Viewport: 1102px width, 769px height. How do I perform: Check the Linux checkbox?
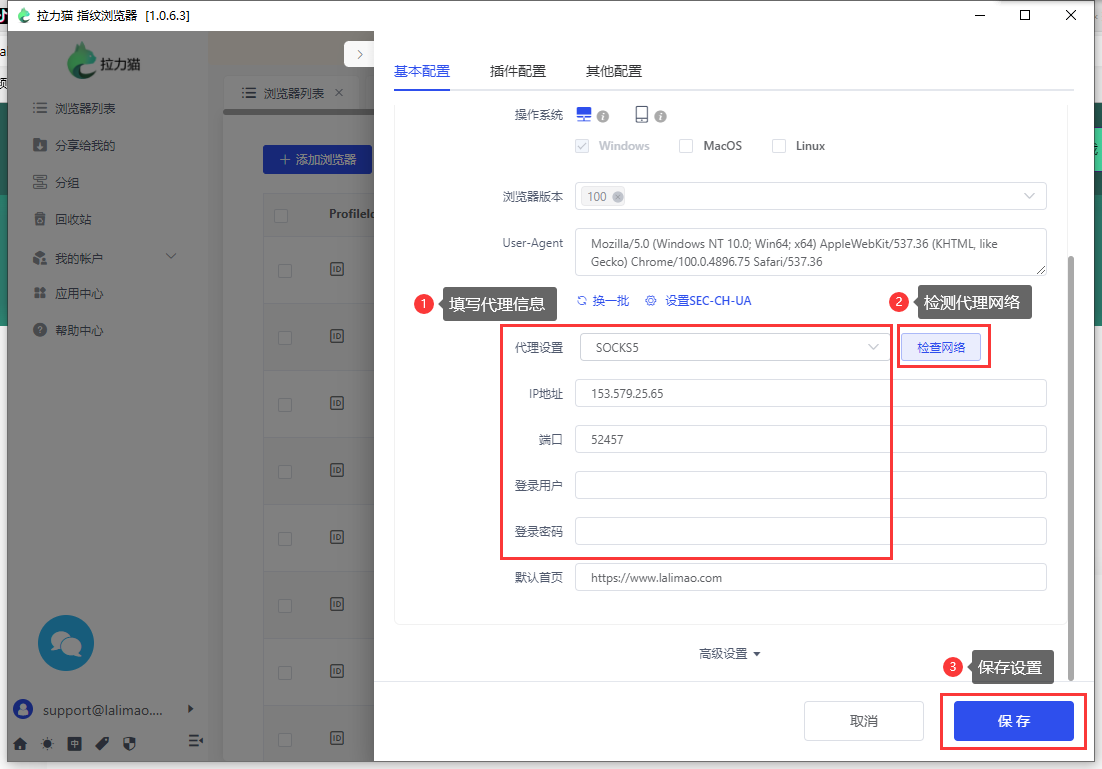coord(779,146)
